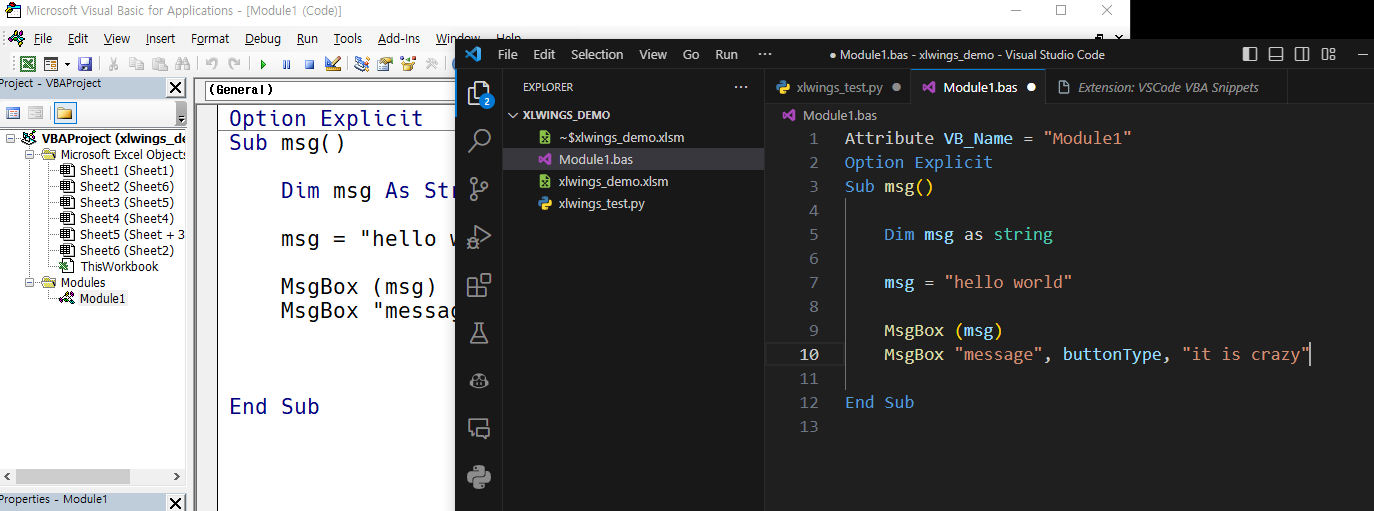Open Search view in VS Code activity bar
Screen dimensions: 1374x511
(480, 140)
